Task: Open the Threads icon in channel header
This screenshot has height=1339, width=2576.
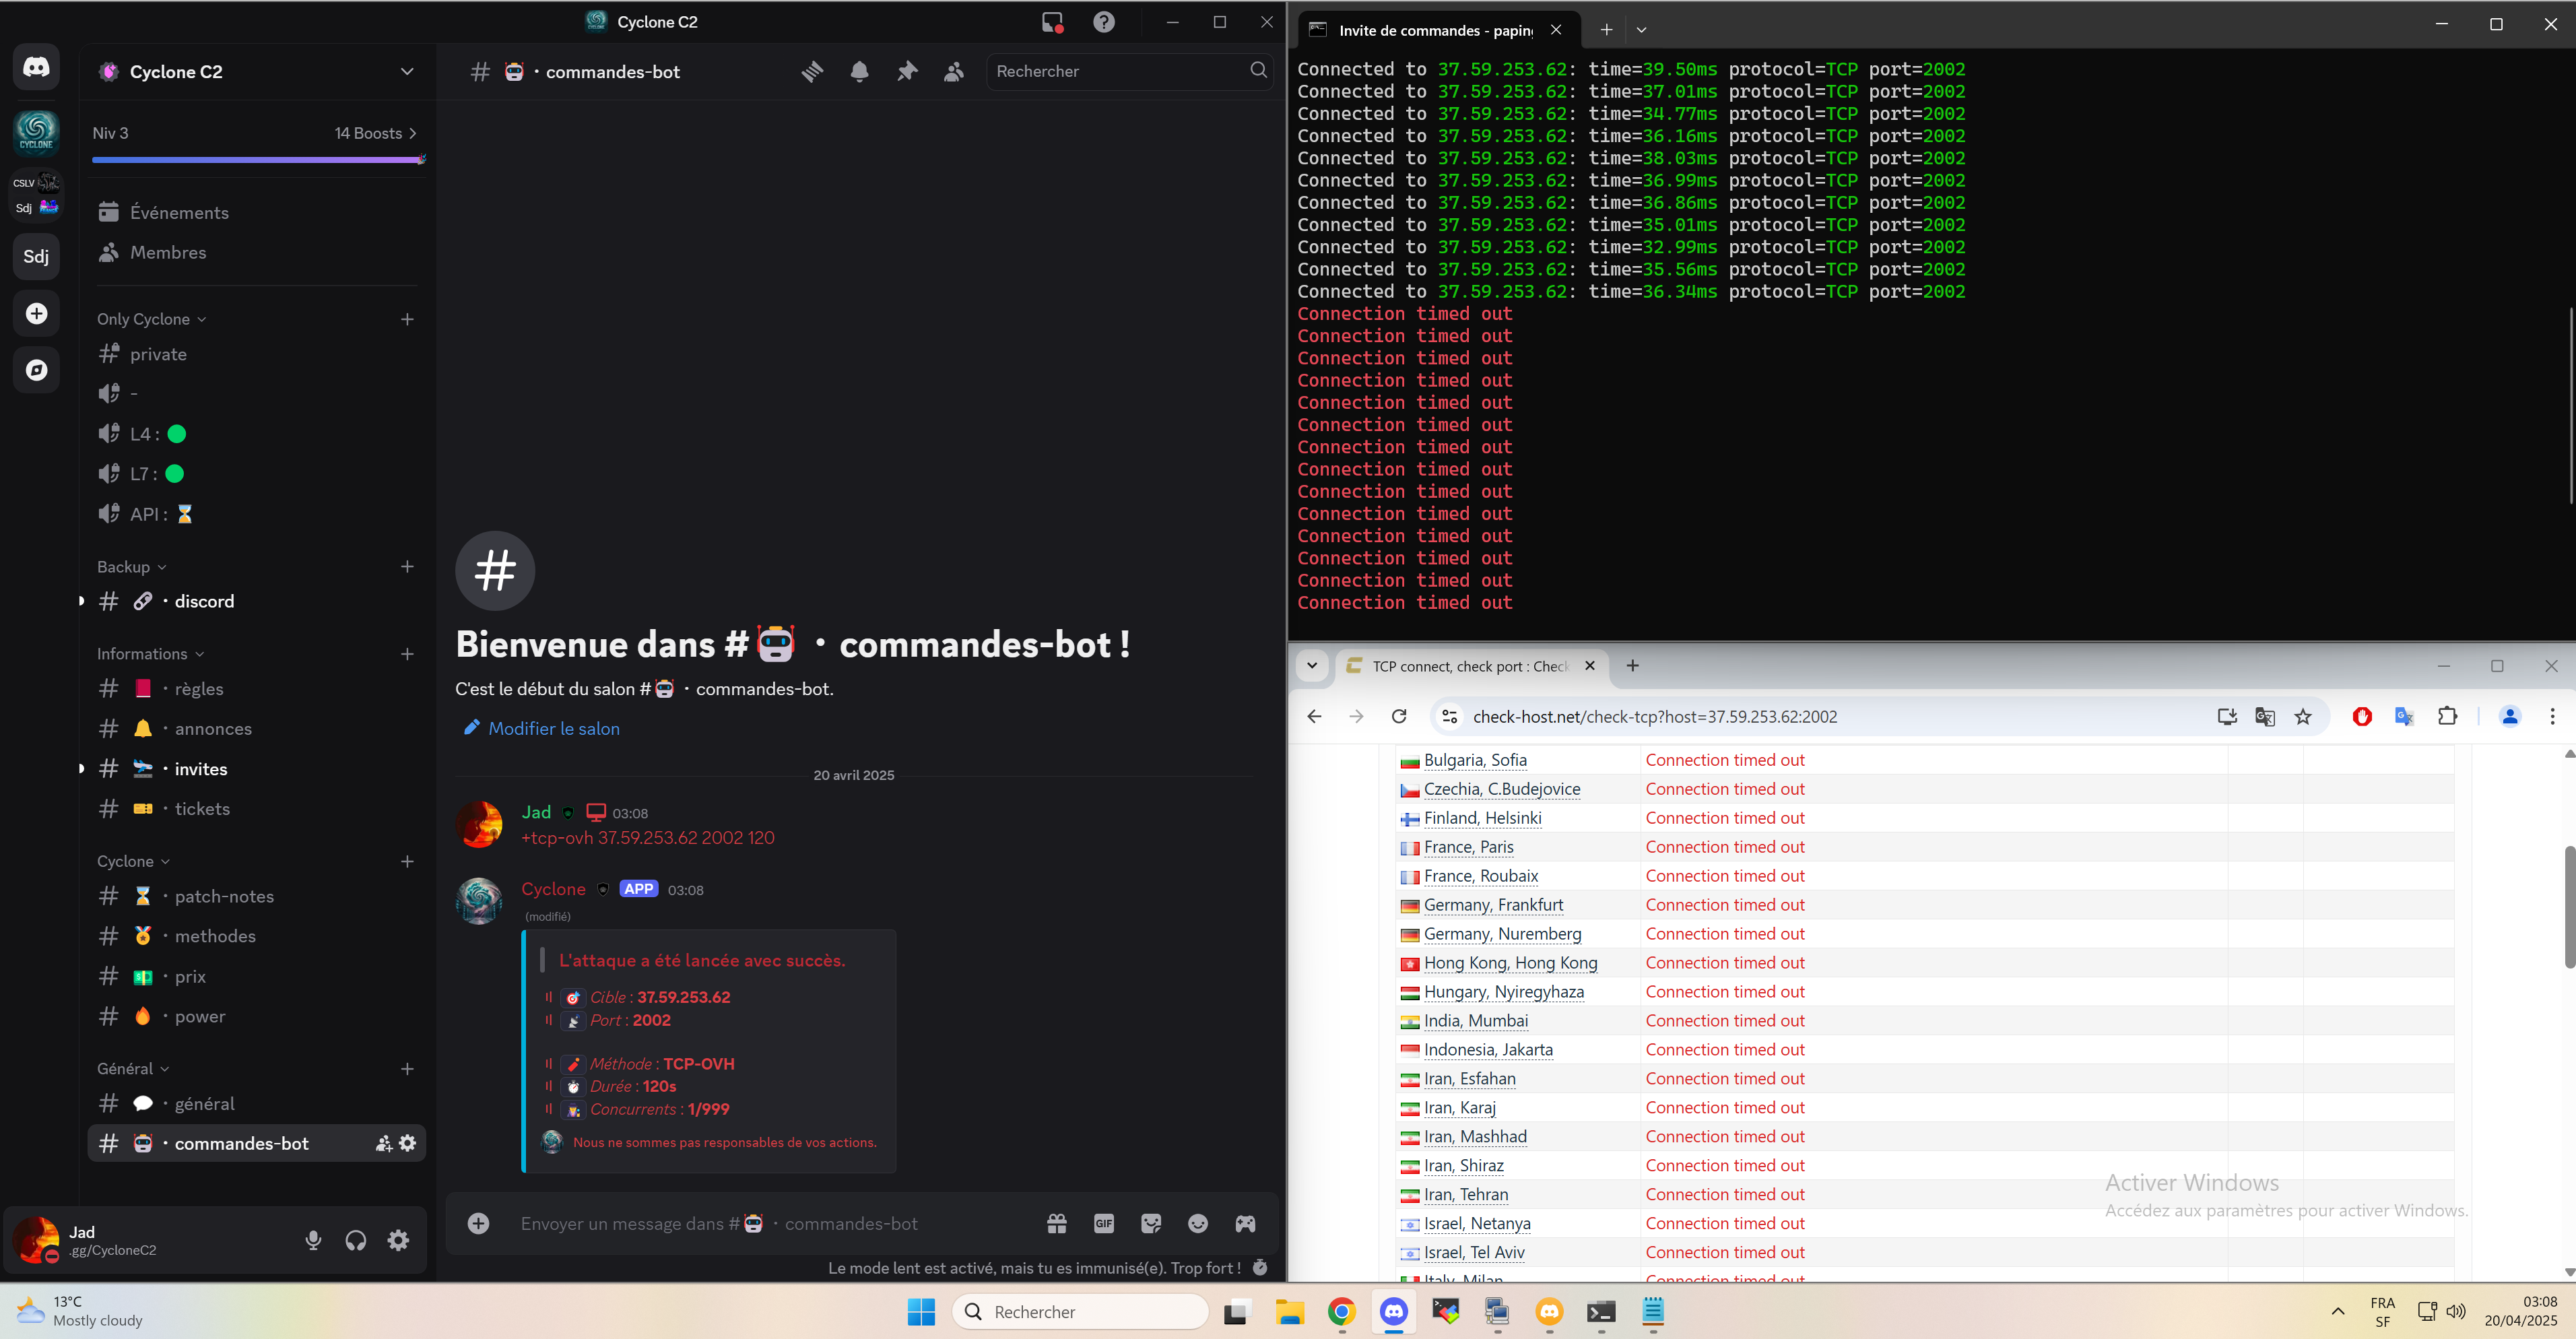Action: coord(812,71)
